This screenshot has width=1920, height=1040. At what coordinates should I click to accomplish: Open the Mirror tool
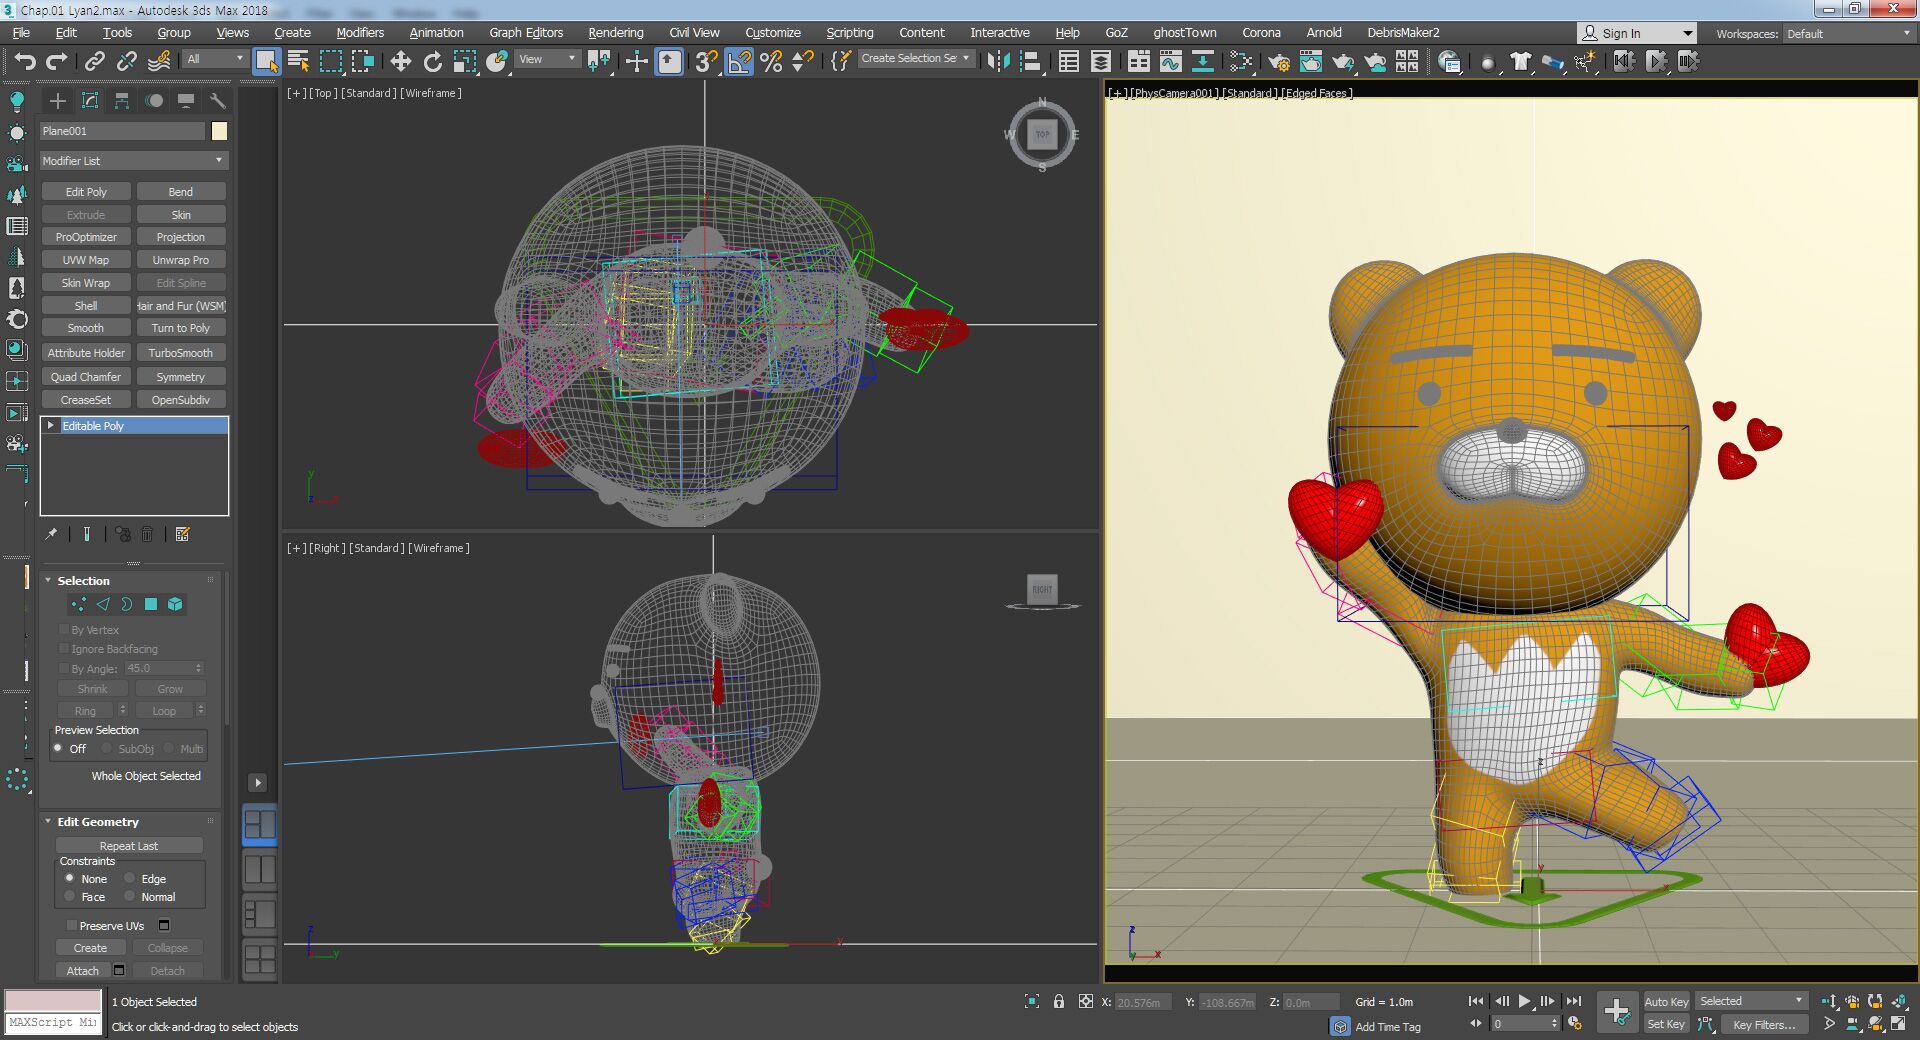click(x=997, y=62)
